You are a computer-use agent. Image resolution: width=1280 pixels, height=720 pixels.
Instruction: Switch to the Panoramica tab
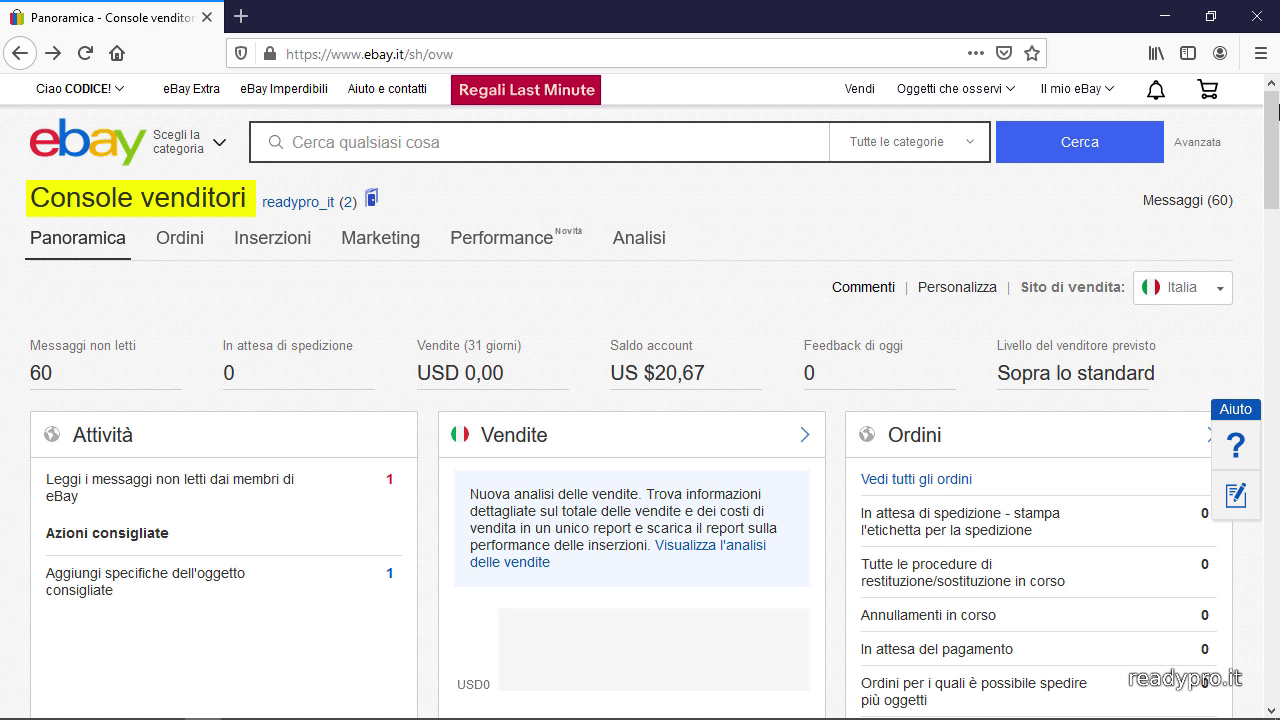(x=78, y=238)
